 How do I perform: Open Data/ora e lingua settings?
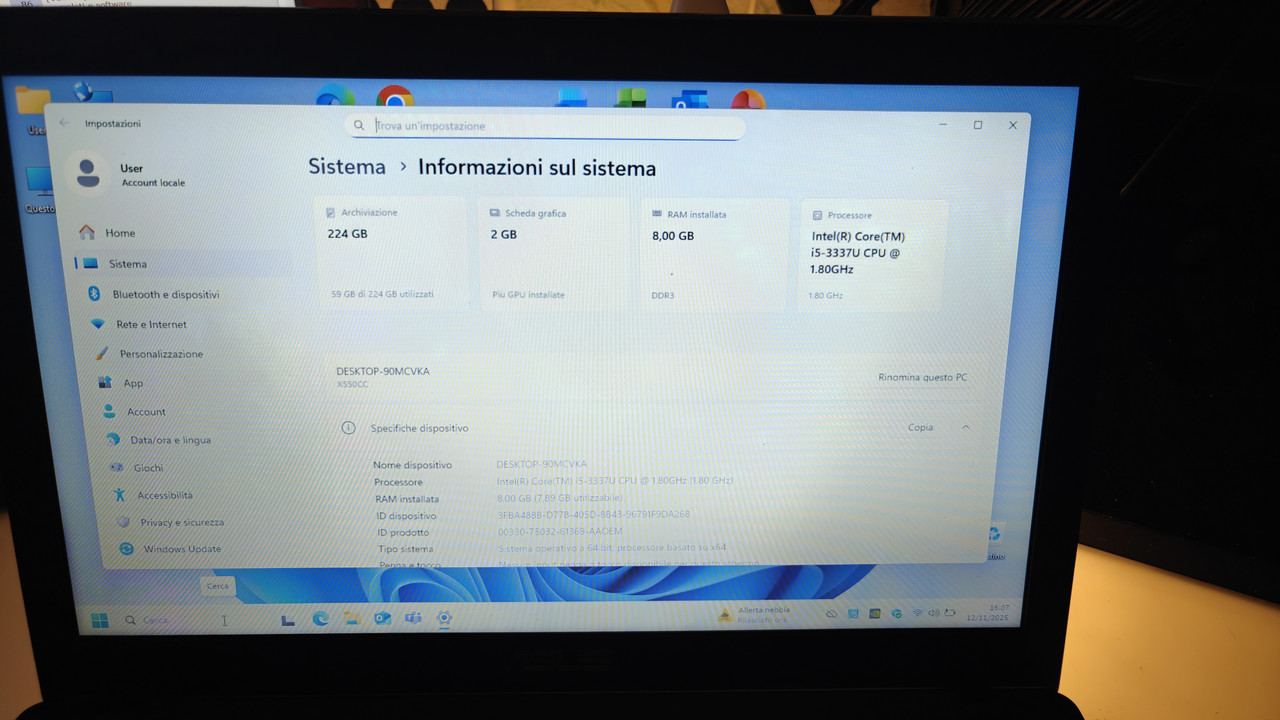tap(172, 440)
